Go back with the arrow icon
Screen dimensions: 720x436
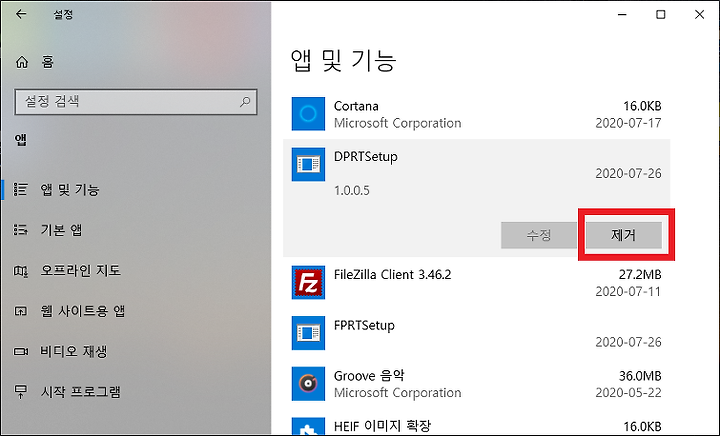tap(21, 14)
